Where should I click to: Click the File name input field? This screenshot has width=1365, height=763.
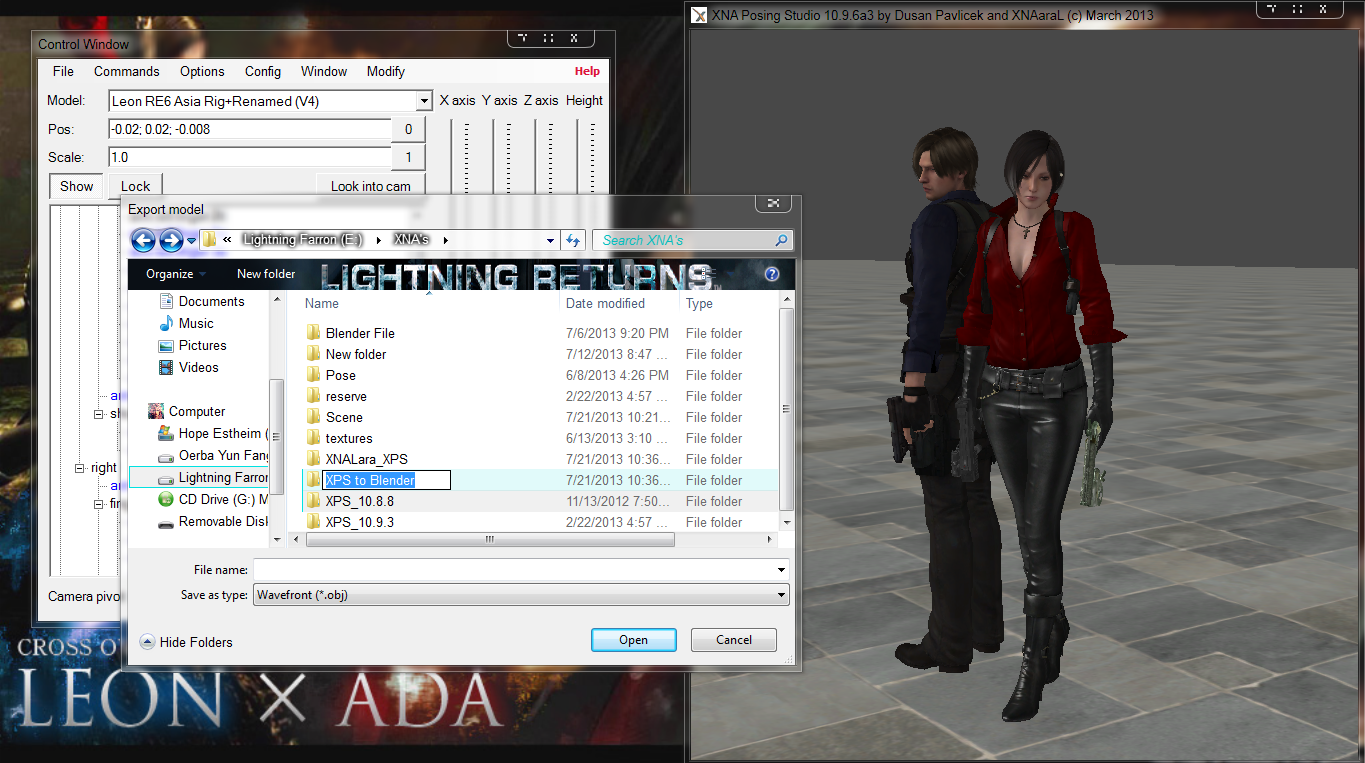coord(521,570)
